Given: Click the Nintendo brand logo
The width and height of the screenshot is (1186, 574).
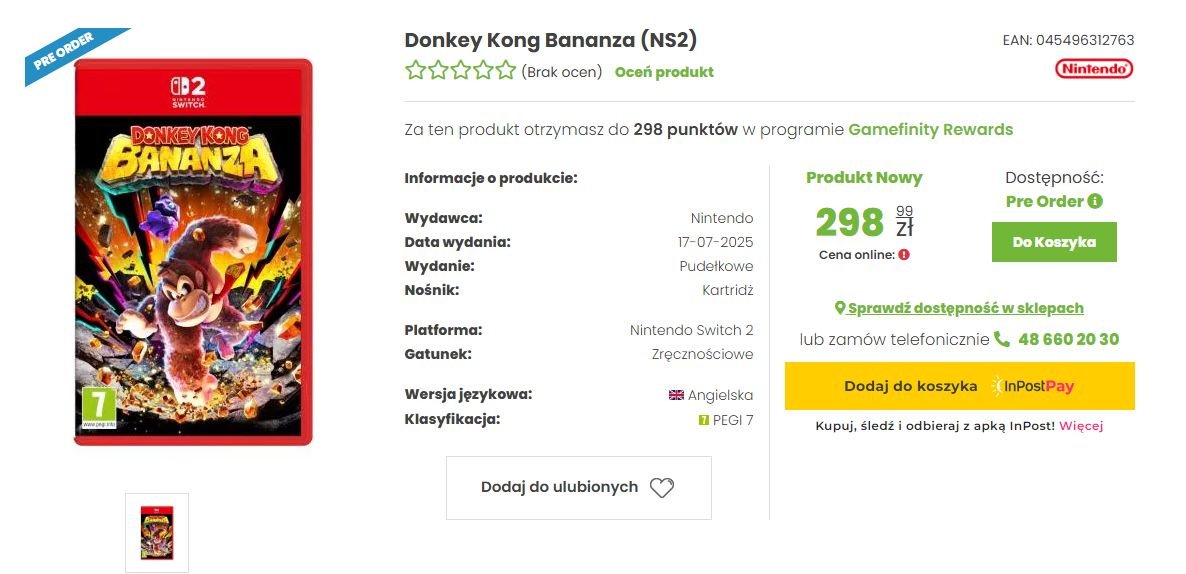Looking at the screenshot, I should tap(1094, 69).
